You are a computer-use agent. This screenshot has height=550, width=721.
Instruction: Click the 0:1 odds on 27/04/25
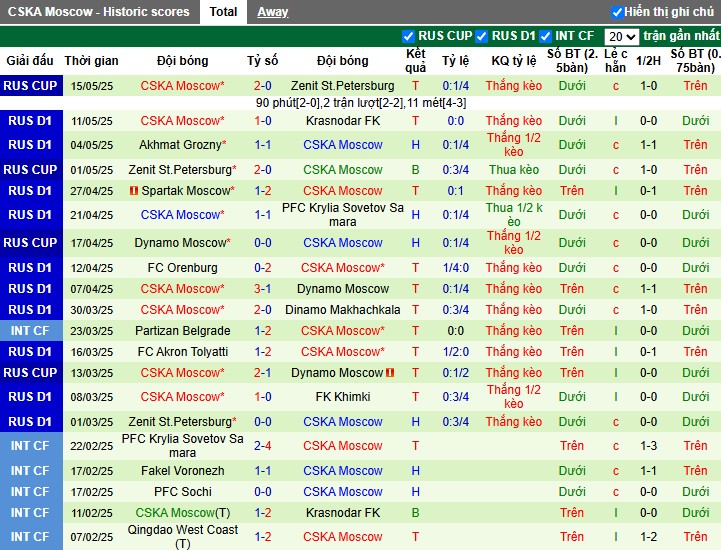pos(456,190)
